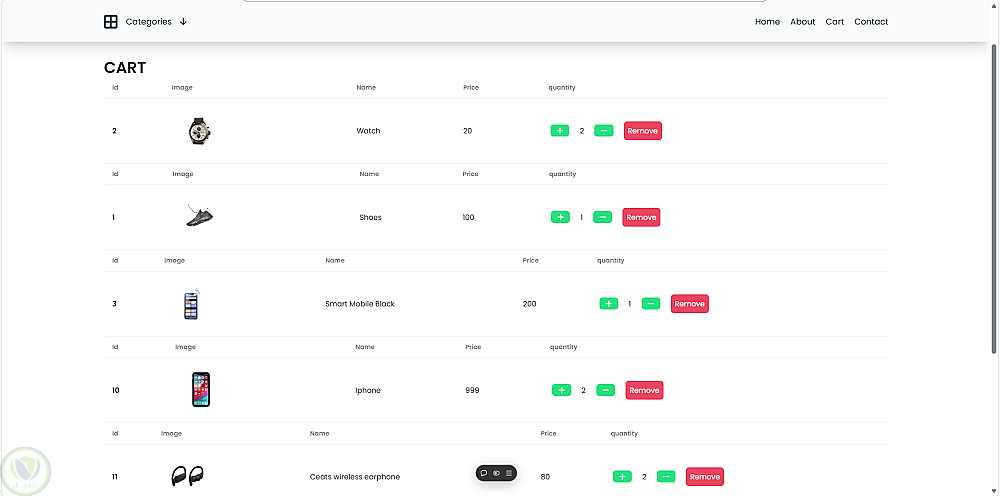
Task: Go to the Home page
Action: pos(767,22)
